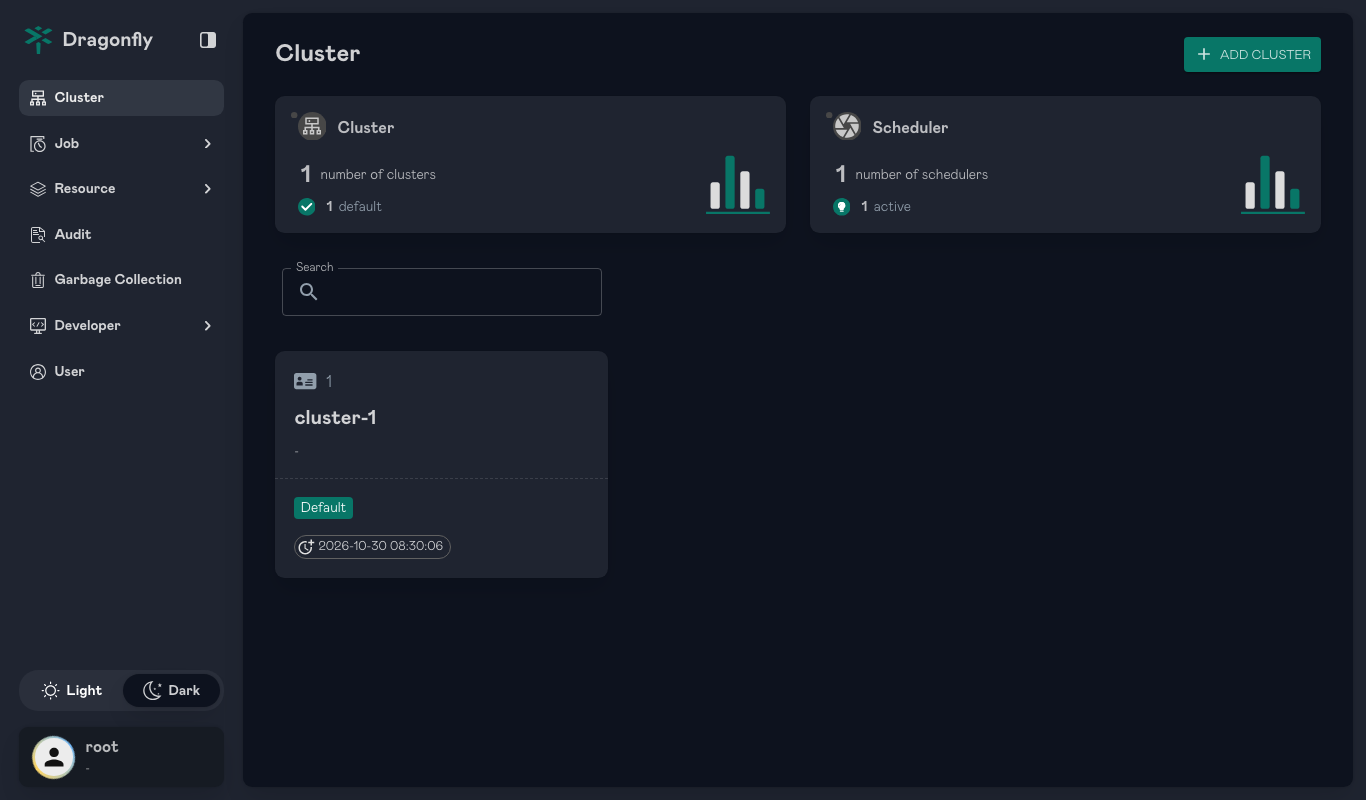Open the Garbage Collection page
Image resolution: width=1366 pixels, height=800 pixels.
pyautogui.click(x=121, y=280)
